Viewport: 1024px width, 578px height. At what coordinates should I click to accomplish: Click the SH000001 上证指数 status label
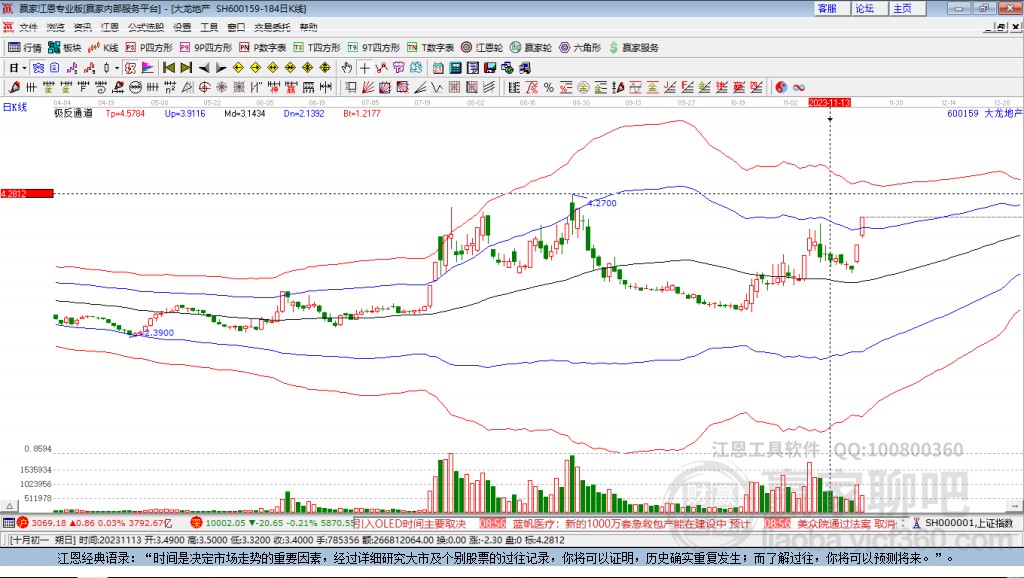pos(968,523)
